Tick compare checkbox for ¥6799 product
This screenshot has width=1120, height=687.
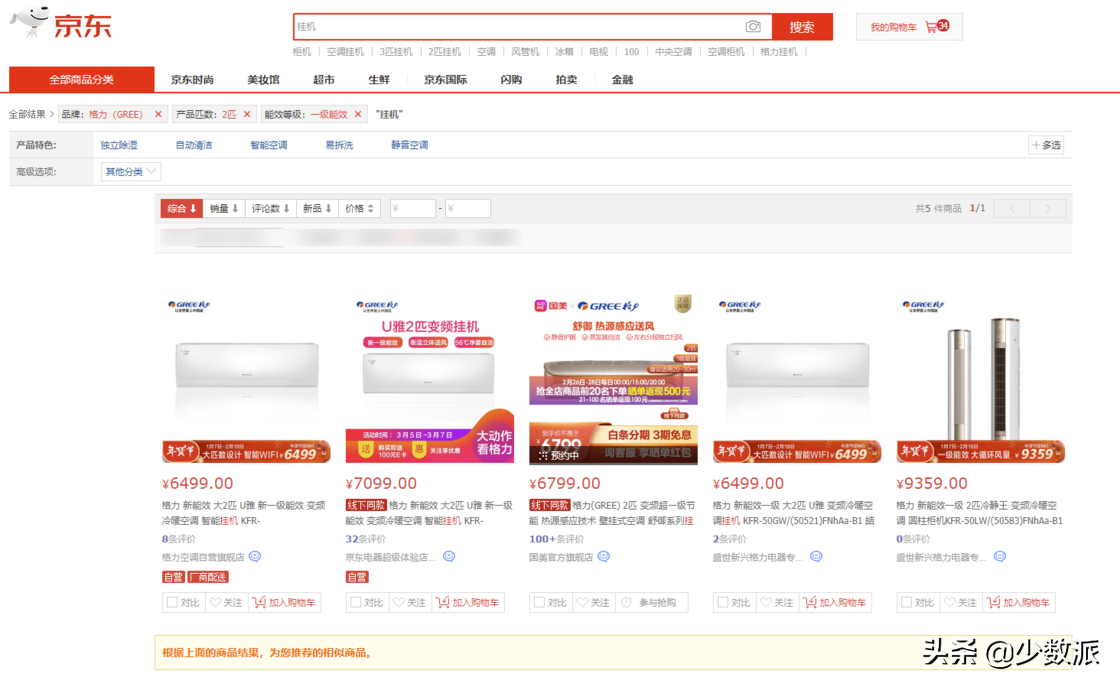(539, 603)
